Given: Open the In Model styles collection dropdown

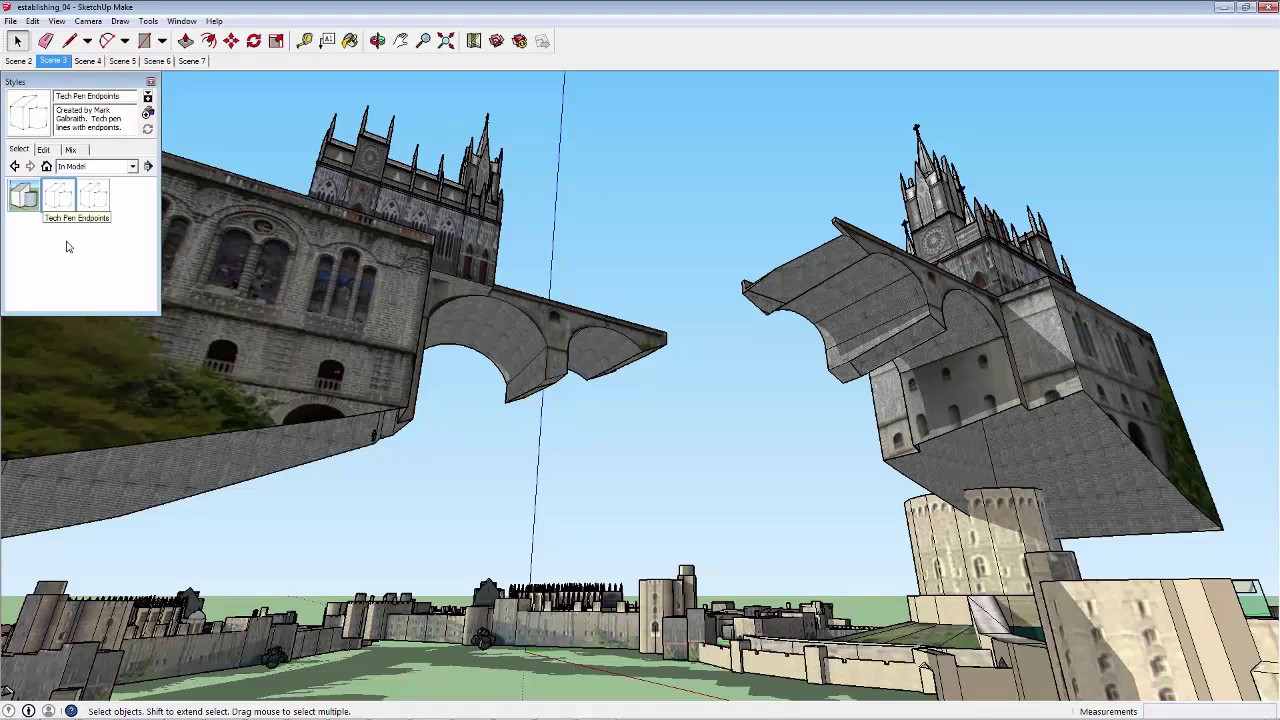Looking at the screenshot, I should click(x=97, y=166).
